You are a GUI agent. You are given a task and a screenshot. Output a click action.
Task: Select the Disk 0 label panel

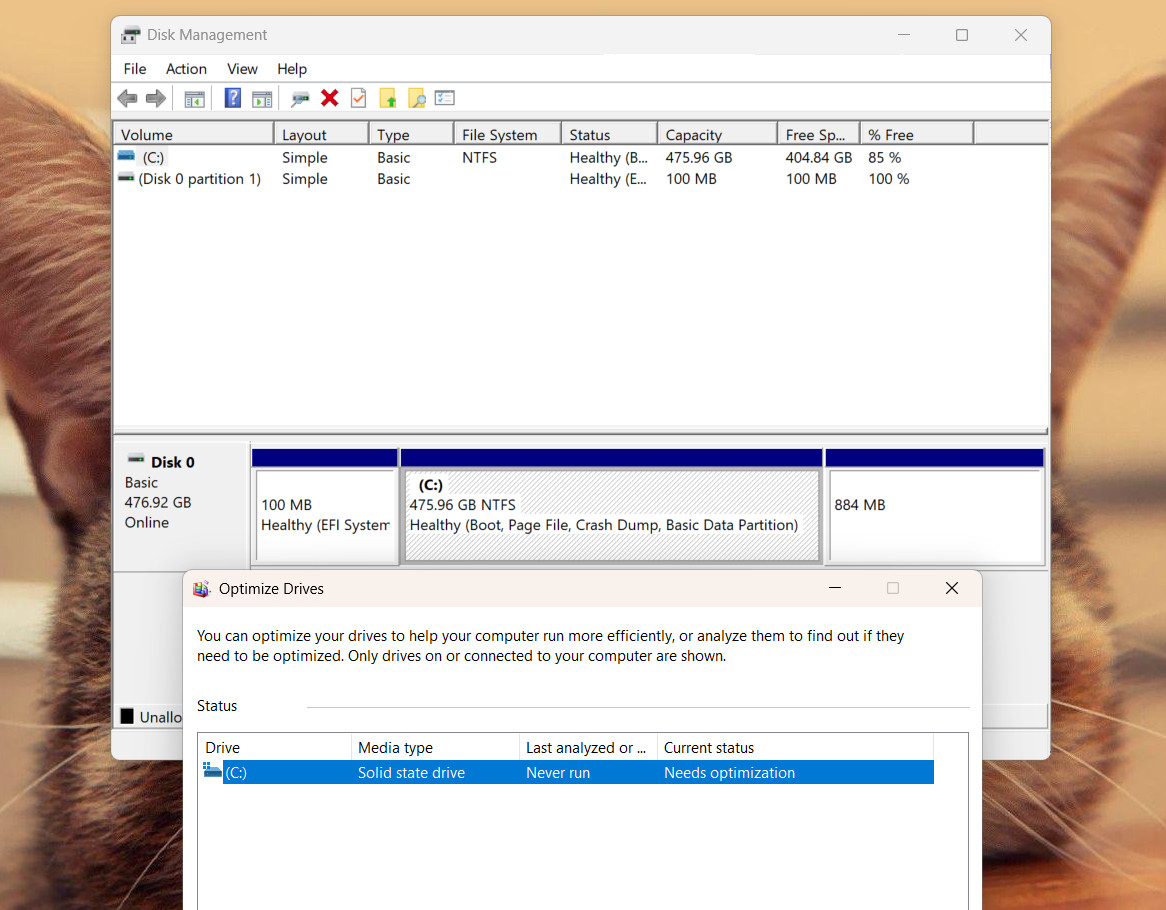click(181, 506)
